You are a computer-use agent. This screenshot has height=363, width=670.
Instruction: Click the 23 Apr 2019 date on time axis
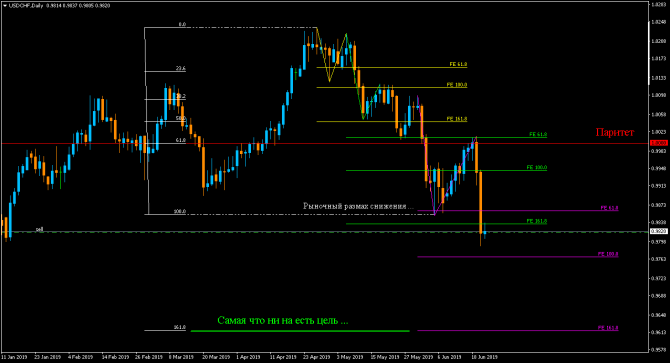[317, 357]
